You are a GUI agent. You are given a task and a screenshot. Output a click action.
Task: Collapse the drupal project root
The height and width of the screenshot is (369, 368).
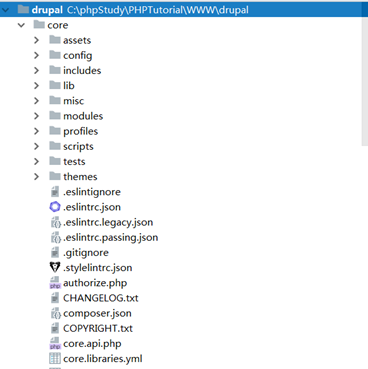(x=5, y=10)
